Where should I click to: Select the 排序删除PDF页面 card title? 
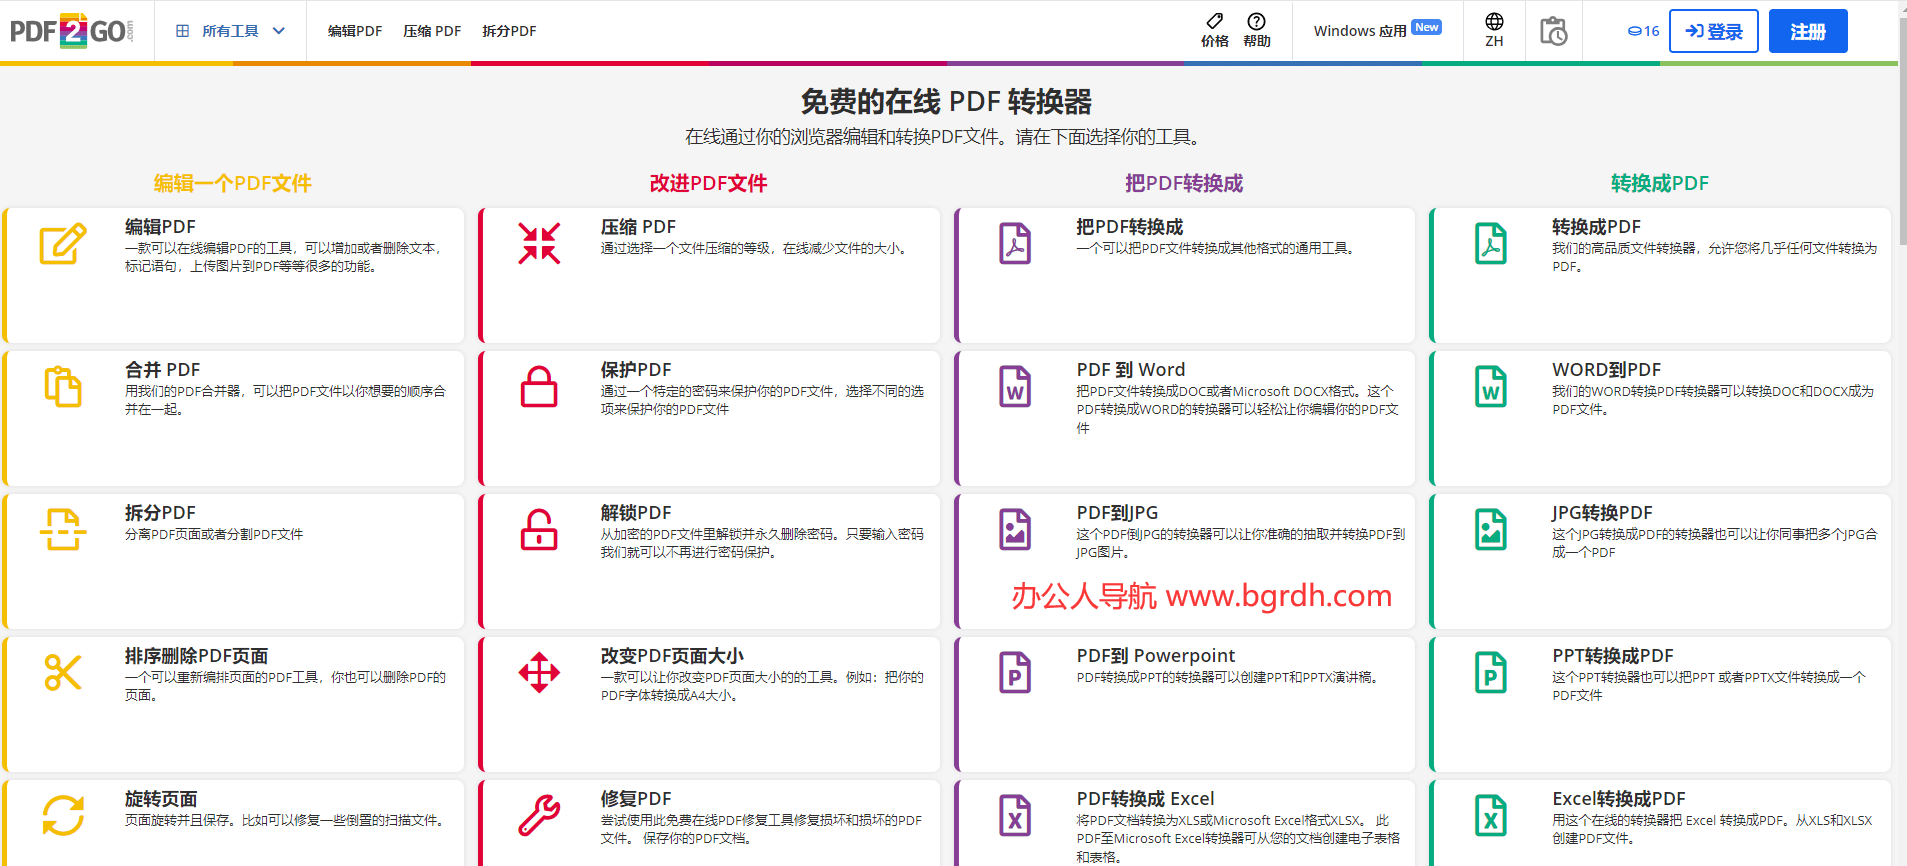(196, 656)
